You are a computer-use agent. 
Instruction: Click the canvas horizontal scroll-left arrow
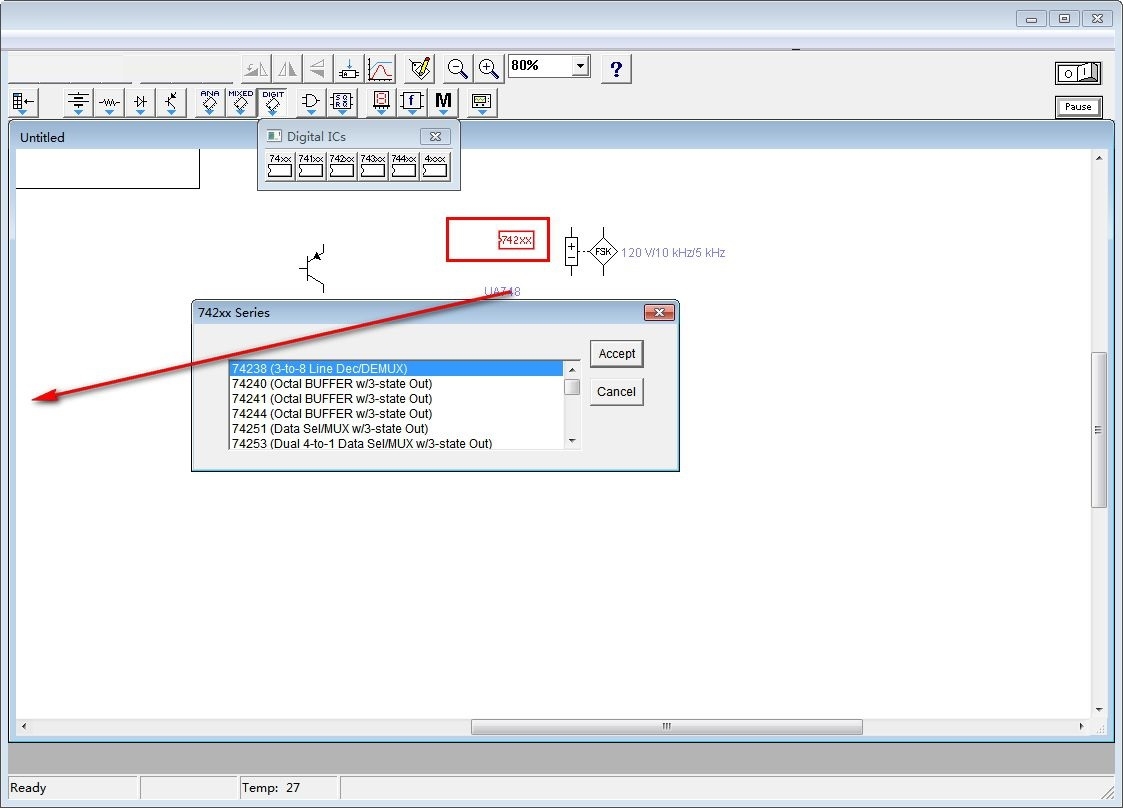pyautogui.click(x=24, y=726)
